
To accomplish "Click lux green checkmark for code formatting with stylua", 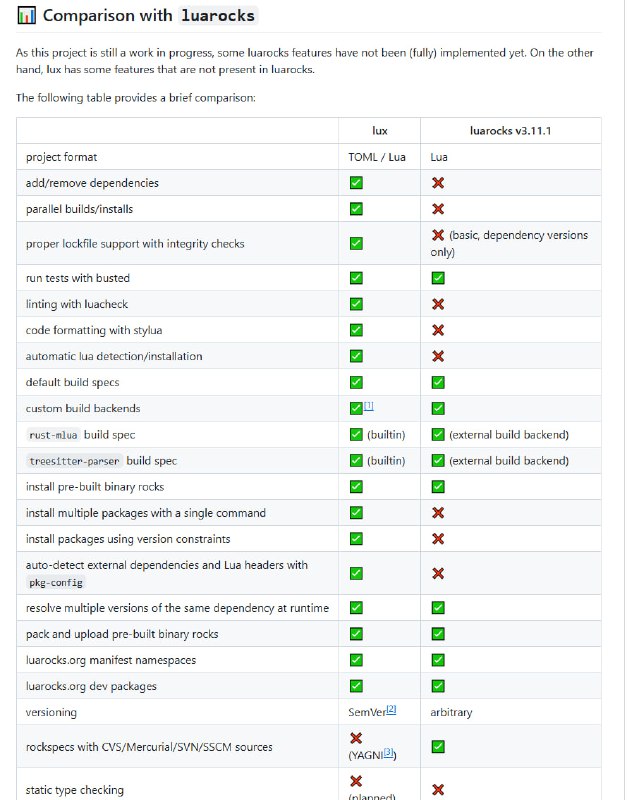I will point(356,330).
